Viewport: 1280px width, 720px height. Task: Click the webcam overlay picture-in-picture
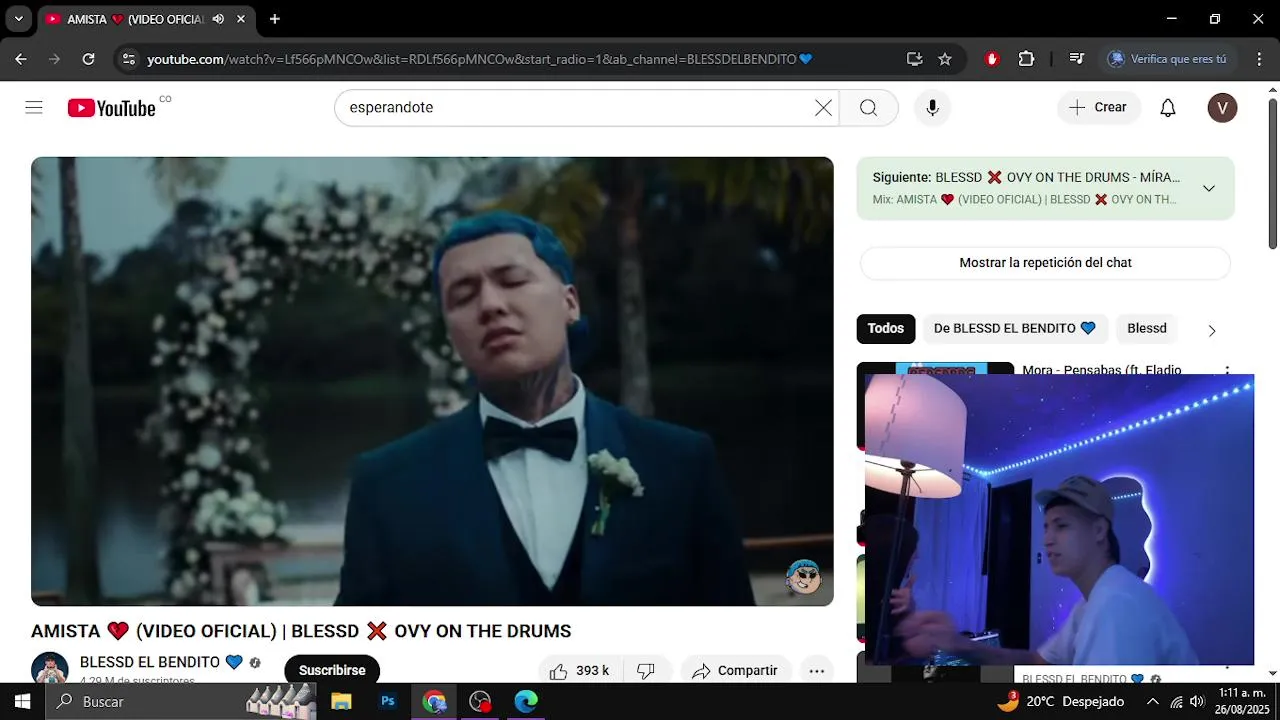1059,520
